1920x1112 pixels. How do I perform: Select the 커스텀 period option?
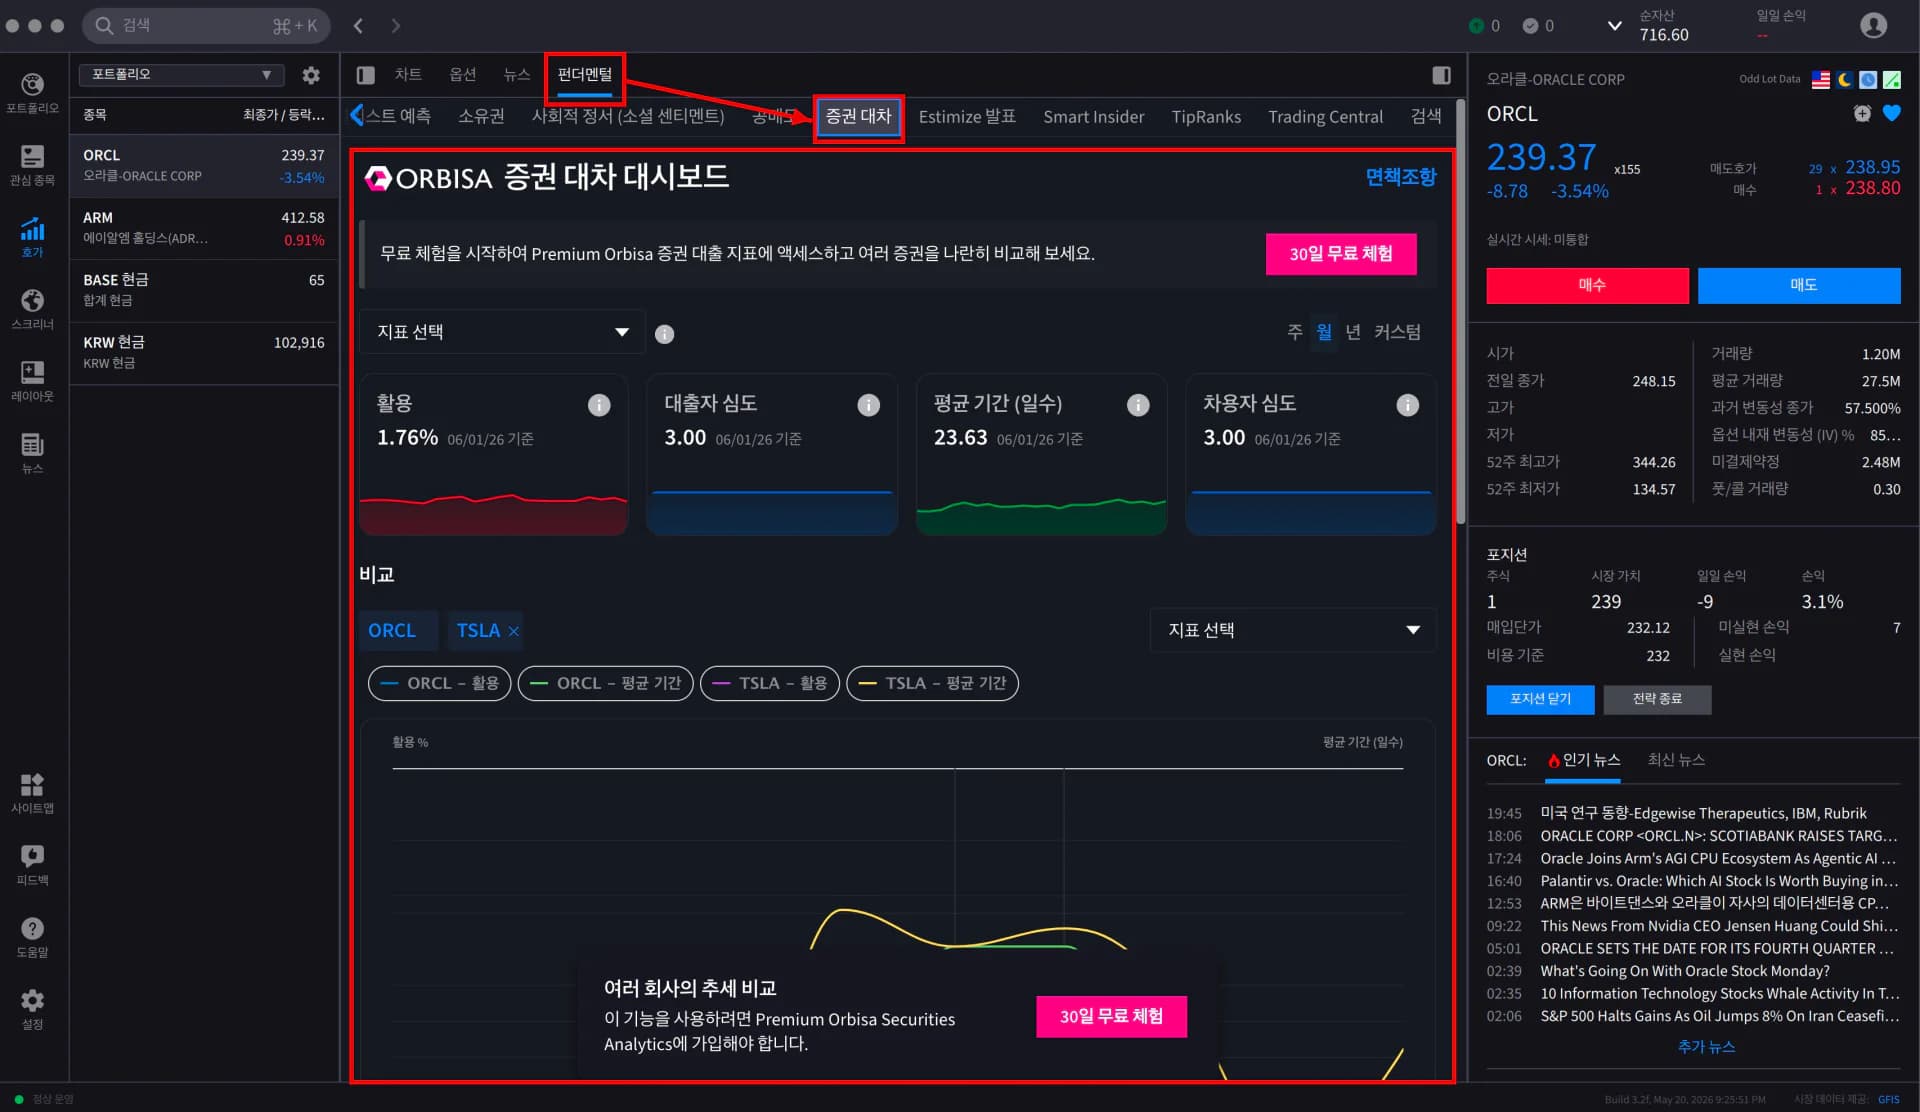click(x=1397, y=332)
